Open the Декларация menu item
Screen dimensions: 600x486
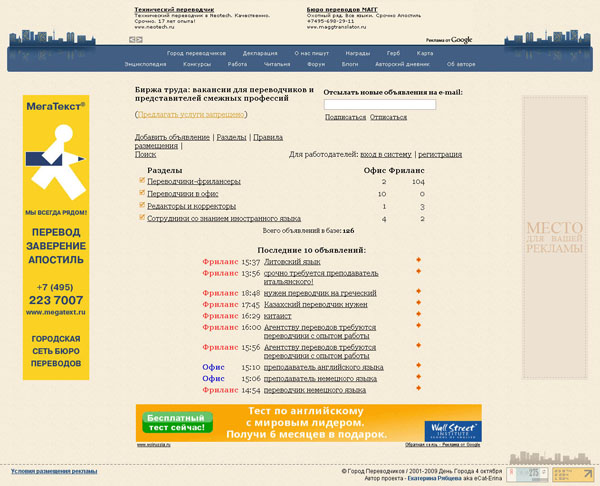(x=260, y=53)
